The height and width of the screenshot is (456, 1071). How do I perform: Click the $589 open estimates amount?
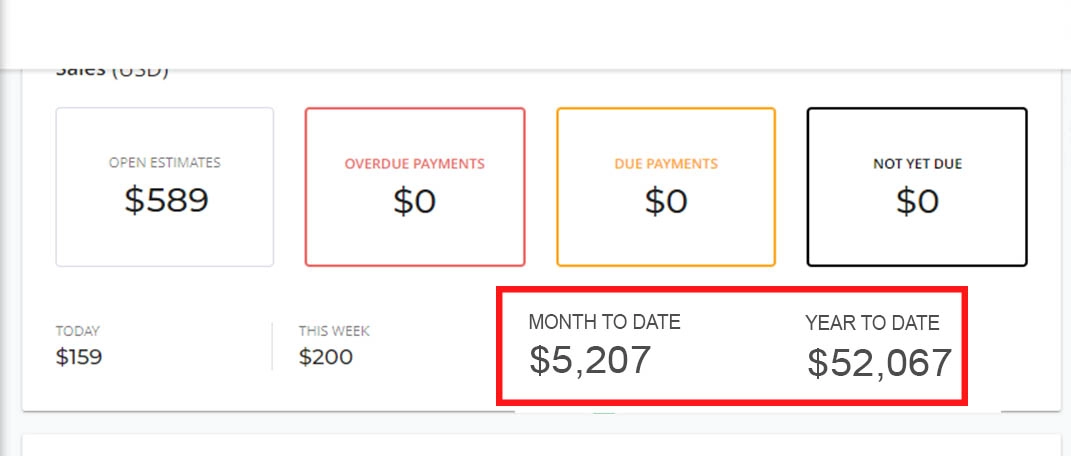(x=166, y=200)
